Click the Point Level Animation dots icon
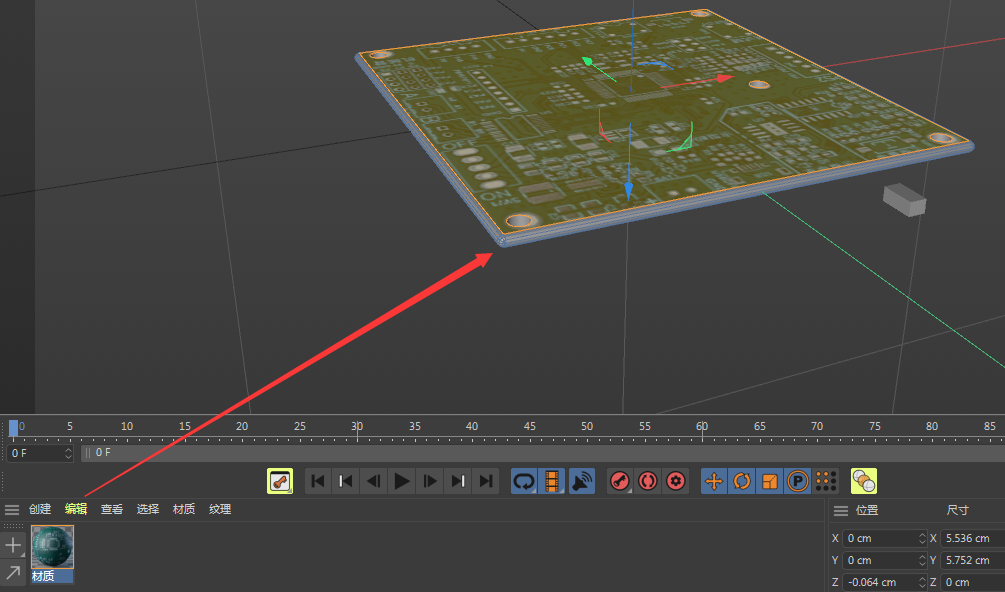 (x=825, y=481)
